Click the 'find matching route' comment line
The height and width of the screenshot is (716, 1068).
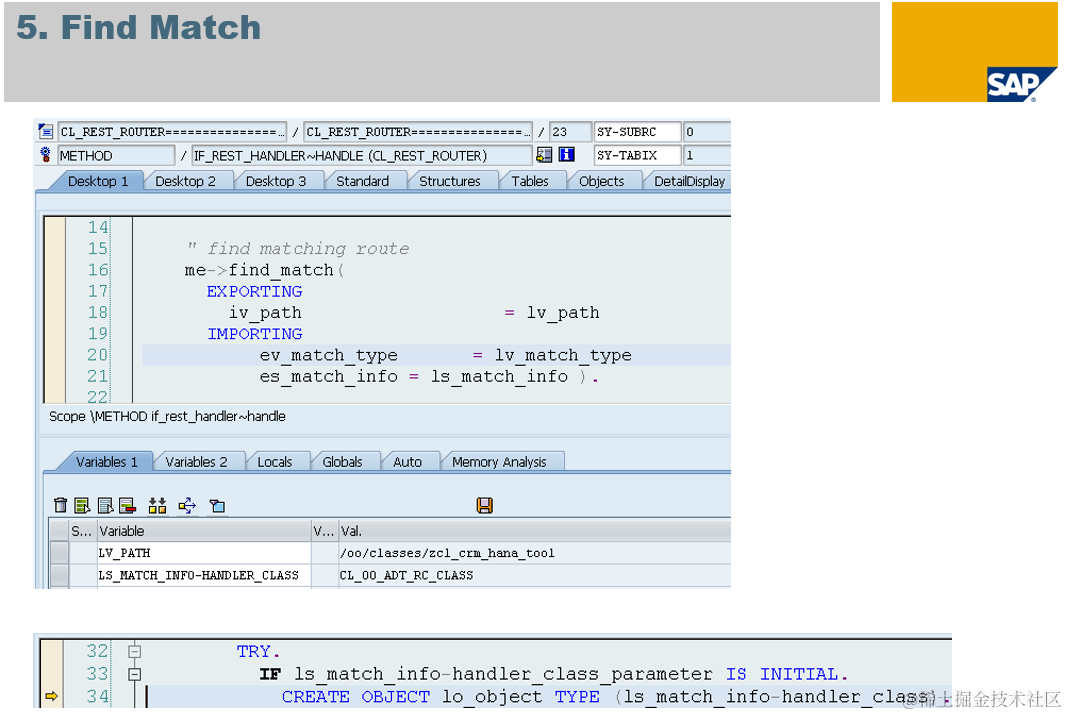point(298,249)
